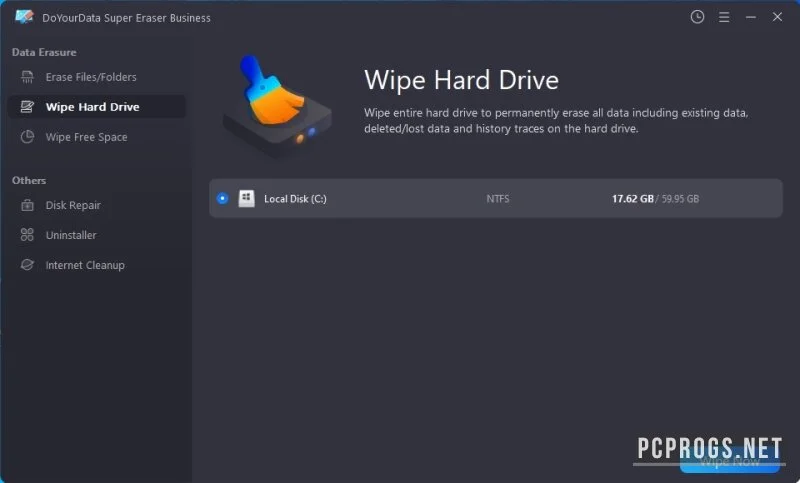Image resolution: width=800 pixels, height=483 pixels.
Task: Click the Wipe Now button
Action: [730, 462]
